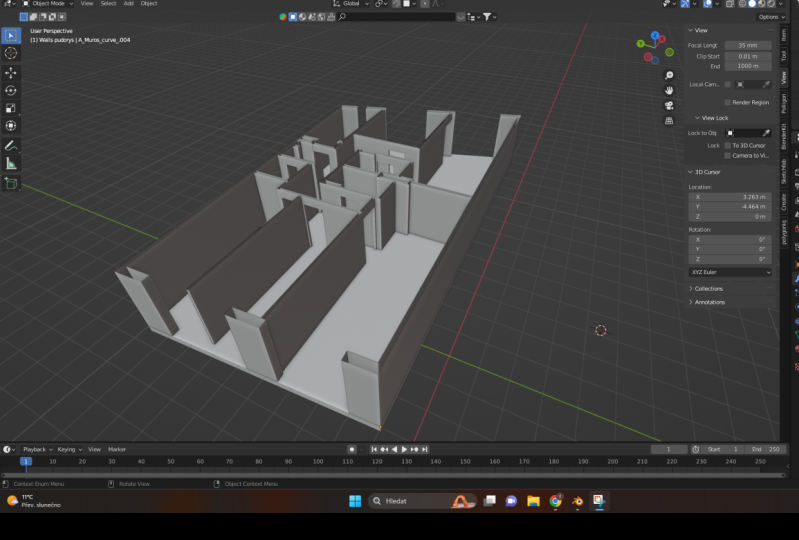
Task: Activate the Transform tool
Action: point(11,125)
